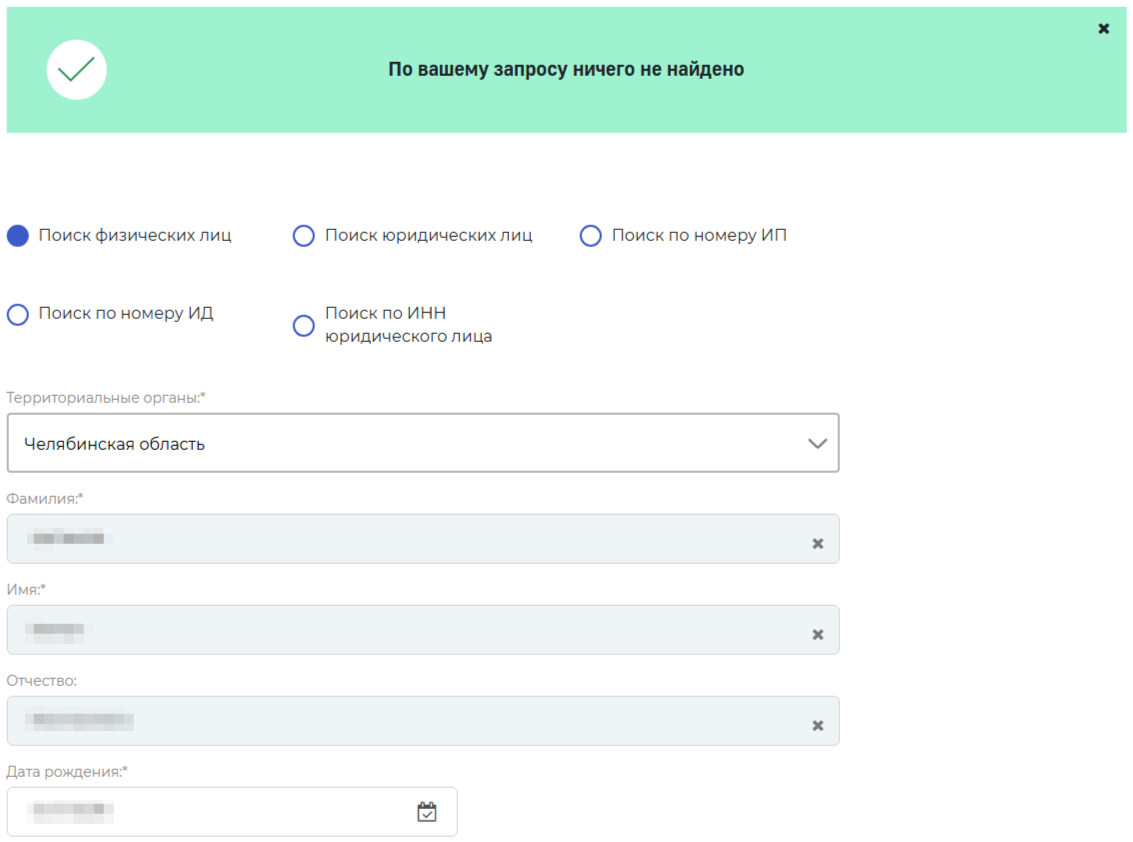Click the white checkmark success icon

77,70
